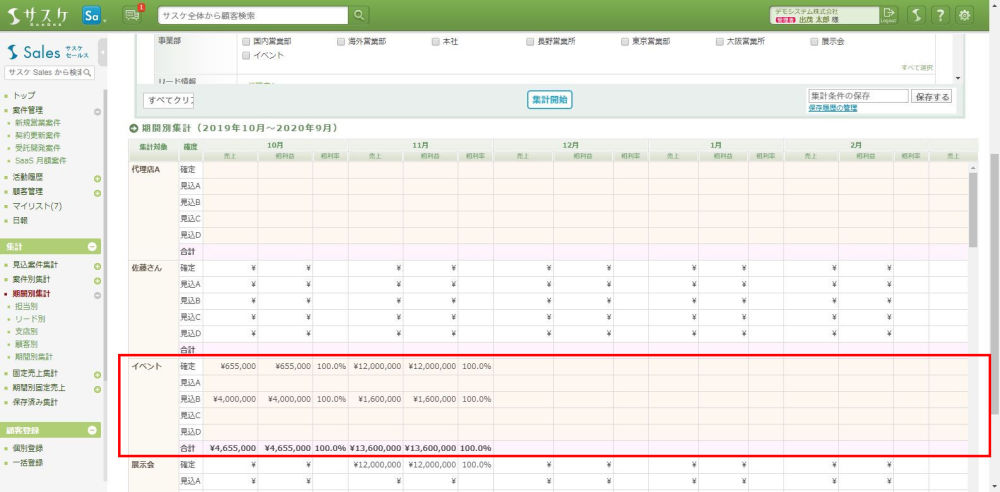The width and height of the screenshot is (1000, 492).
Task: Open 契約更新案件 in sidebar
Action: 38,135
